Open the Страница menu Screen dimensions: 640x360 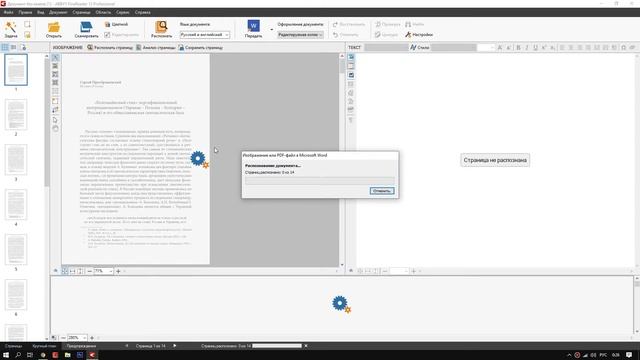[81, 13]
